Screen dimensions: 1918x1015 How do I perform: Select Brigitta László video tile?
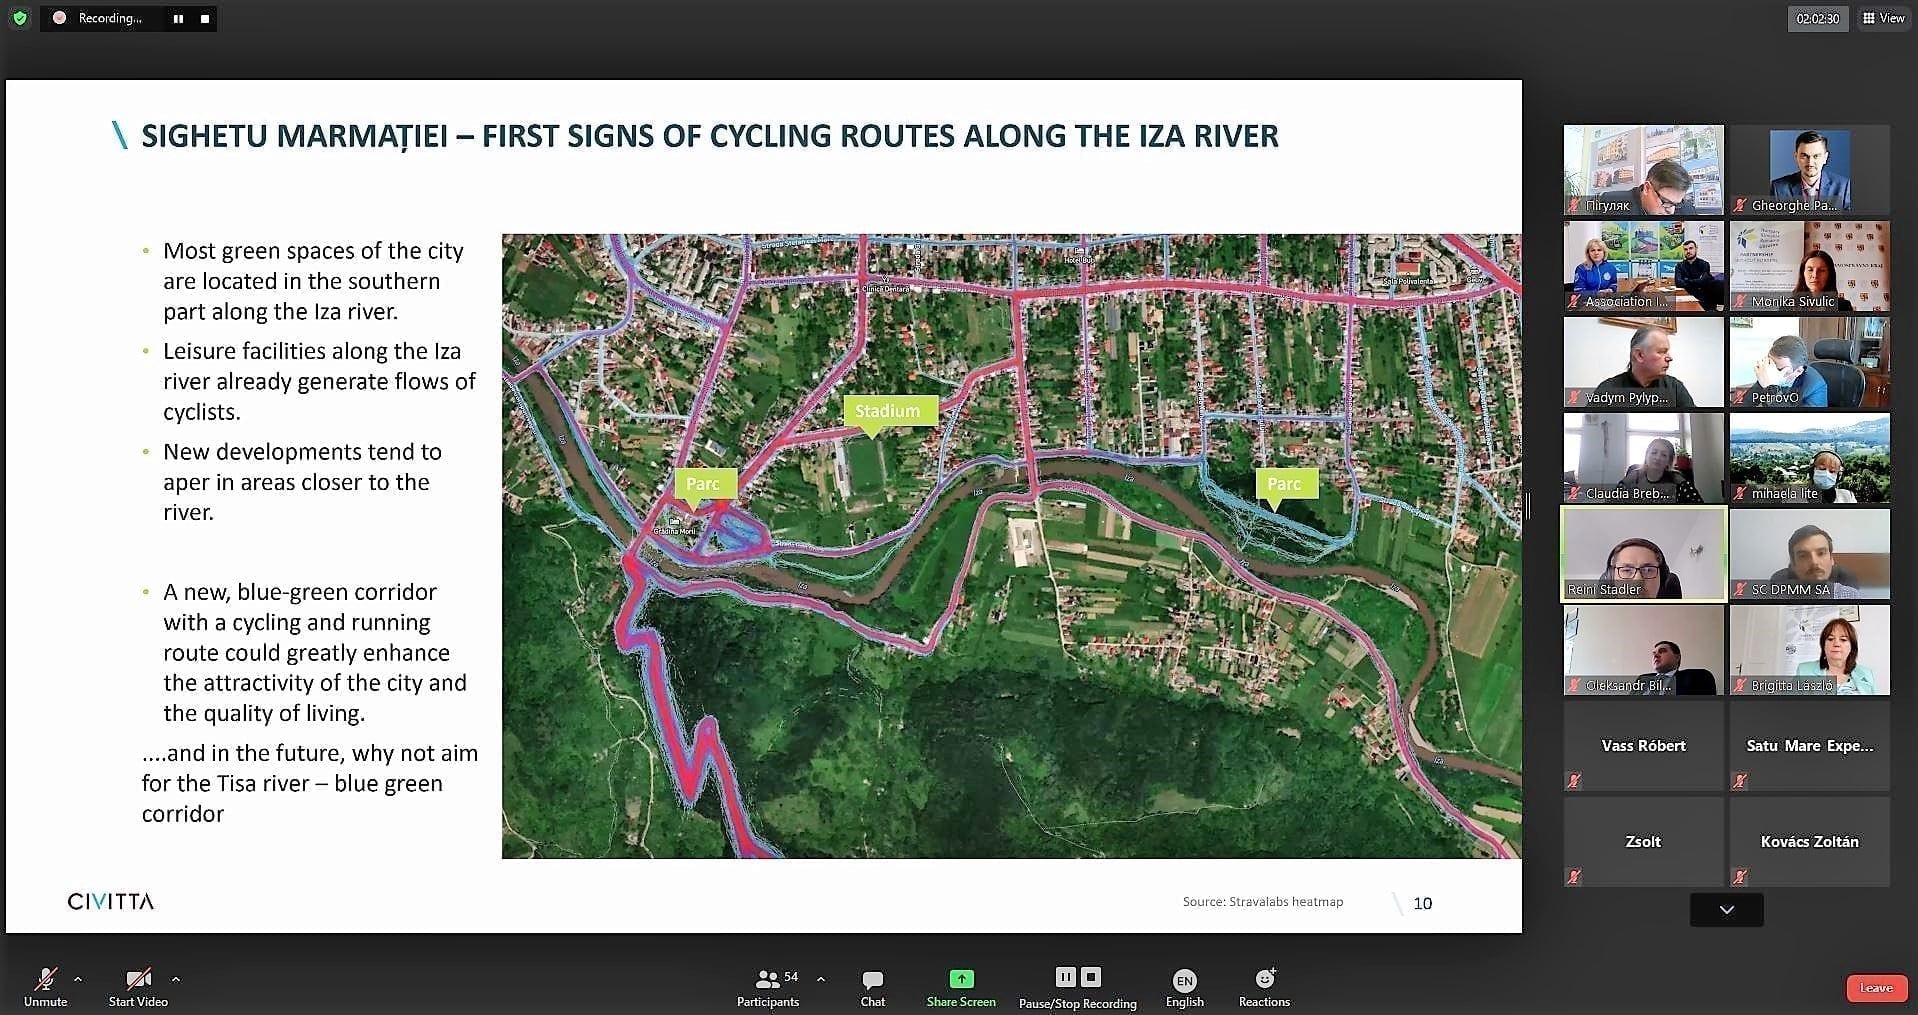tap(1809, 649)
